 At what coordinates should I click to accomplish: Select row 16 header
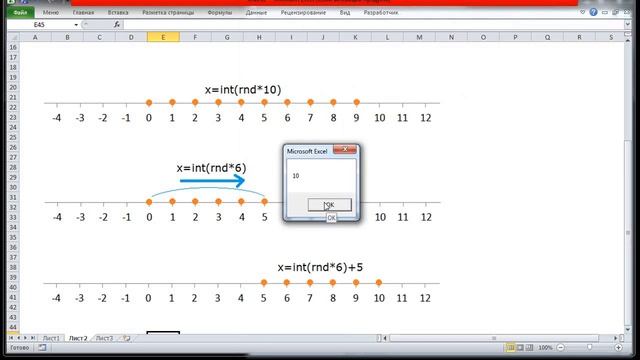tap(13, 47)
